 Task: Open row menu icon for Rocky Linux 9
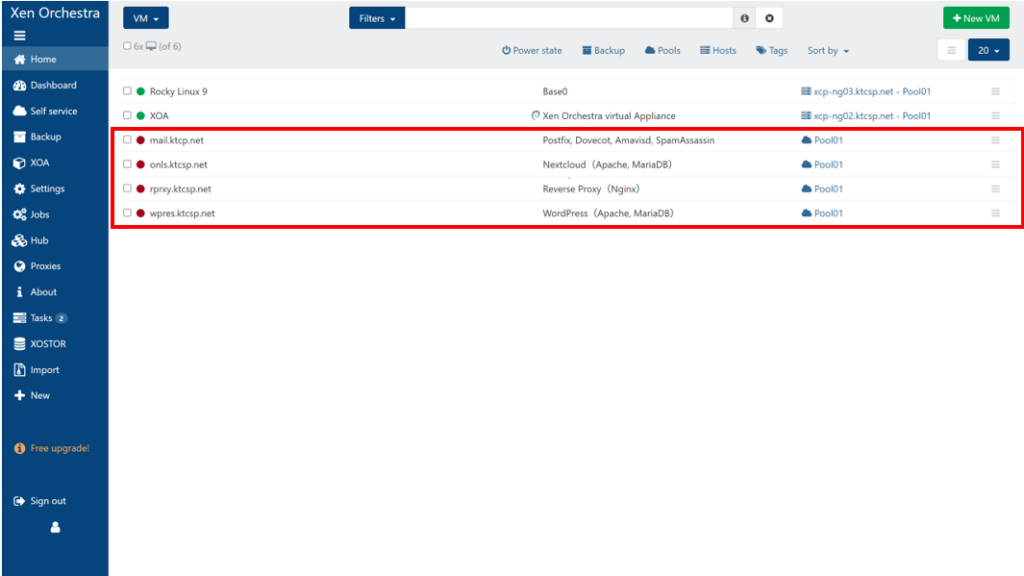995,92
